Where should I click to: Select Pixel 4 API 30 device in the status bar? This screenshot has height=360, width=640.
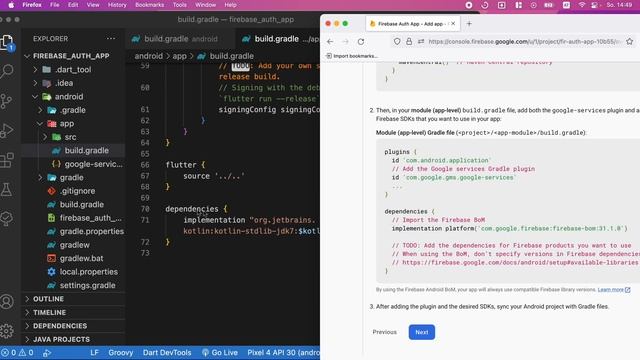(x=283, y=352)
